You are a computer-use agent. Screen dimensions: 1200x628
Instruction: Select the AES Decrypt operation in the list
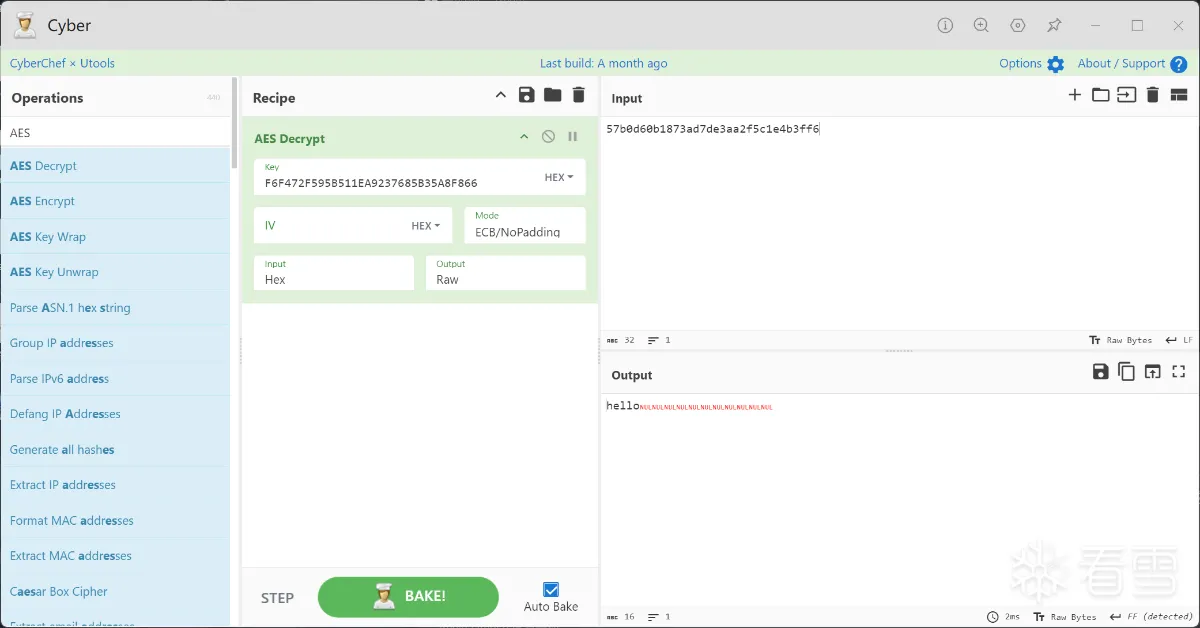coord(115,166)
